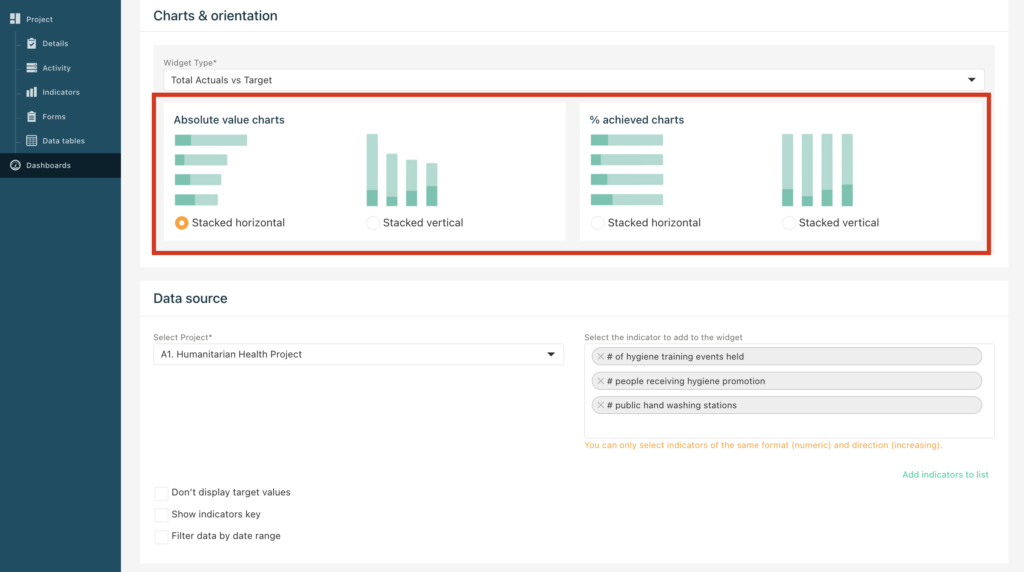Expand the Select Project dropdown
The width and height of the screenshot is (1024, 572).
(x=358, y=354)
